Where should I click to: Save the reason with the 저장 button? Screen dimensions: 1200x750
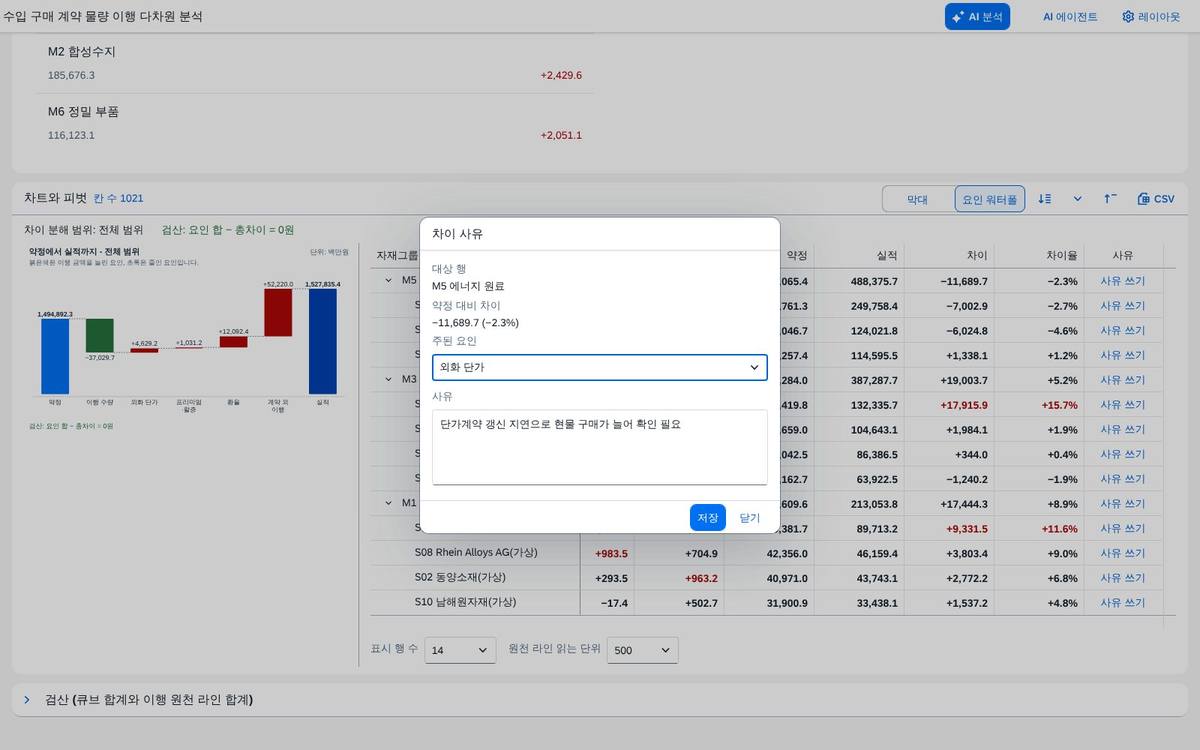[708, 517]
